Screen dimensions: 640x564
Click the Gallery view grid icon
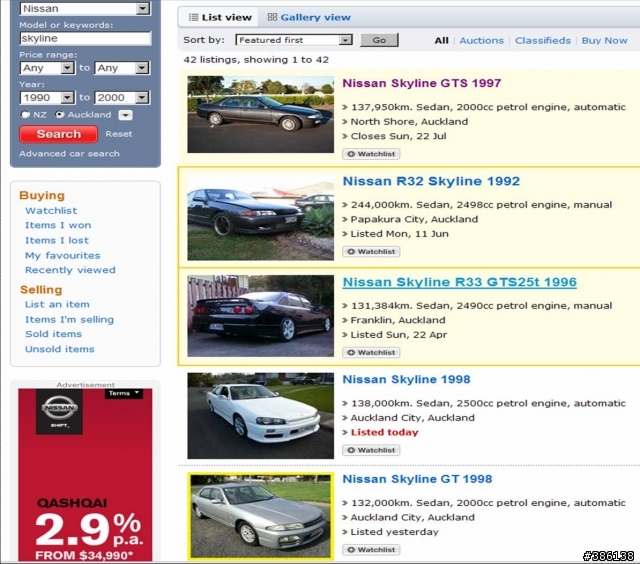(272, 17)
